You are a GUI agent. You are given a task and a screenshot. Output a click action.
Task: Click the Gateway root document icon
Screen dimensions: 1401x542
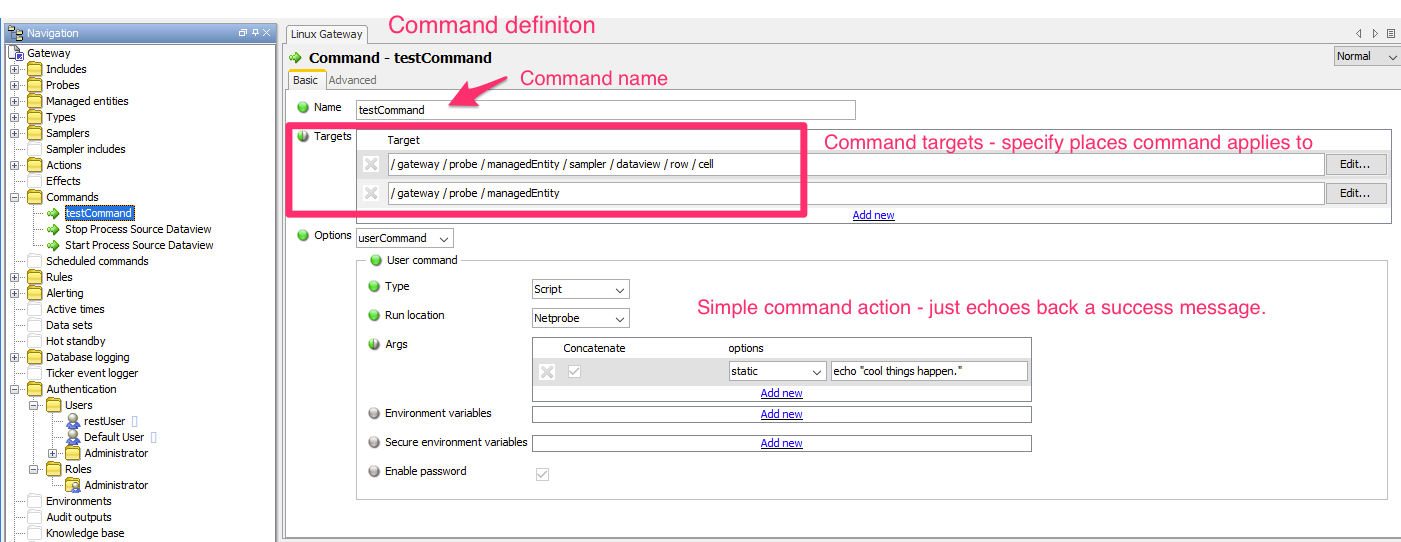(16, 53)
